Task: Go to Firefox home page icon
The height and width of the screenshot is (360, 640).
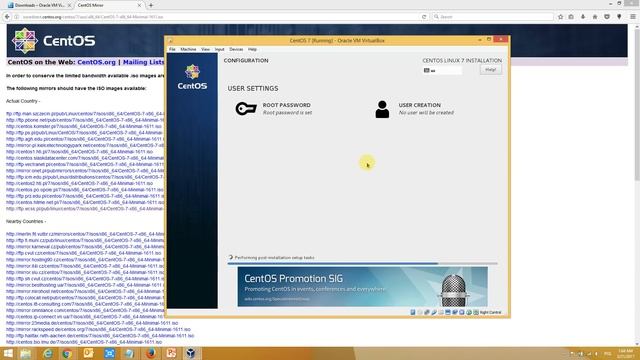Action: coord(595,17)
